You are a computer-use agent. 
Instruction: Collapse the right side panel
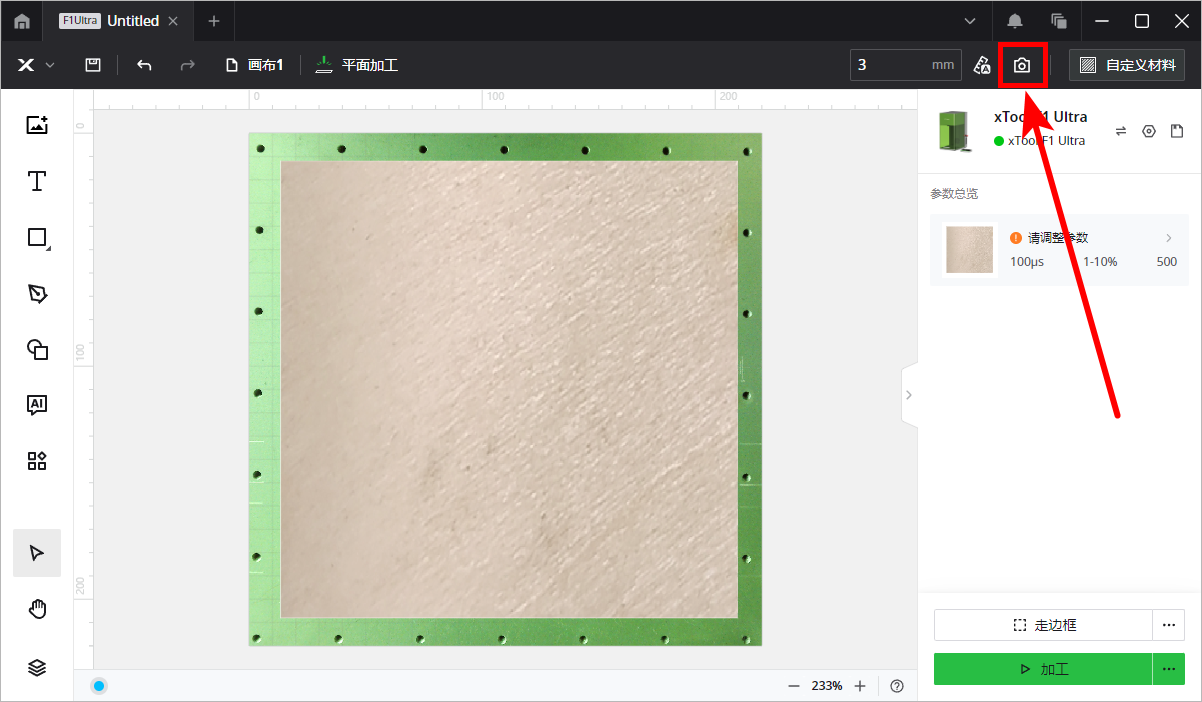click(x=908, y=395)
